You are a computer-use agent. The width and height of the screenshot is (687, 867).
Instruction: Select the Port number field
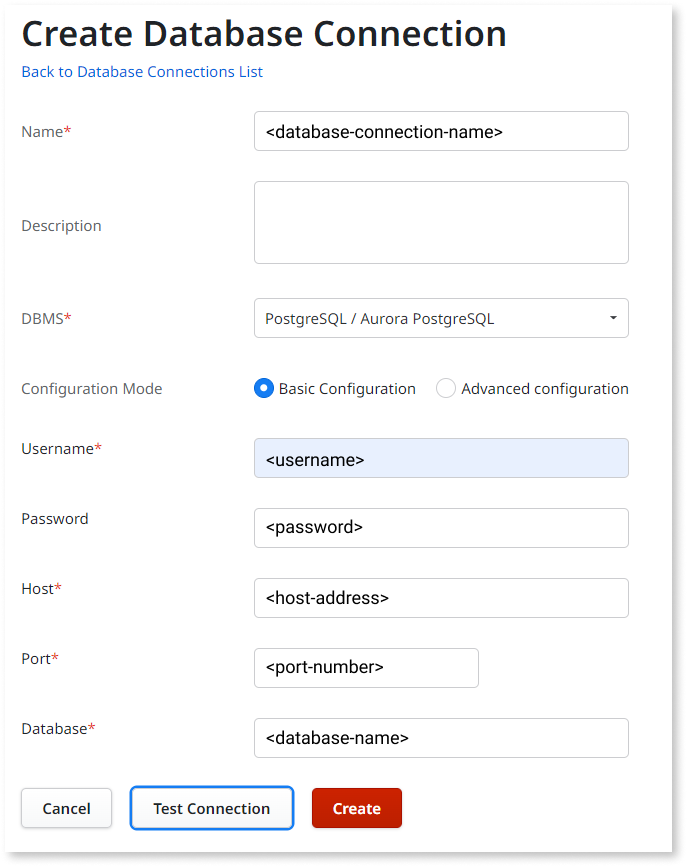tap(366, 667)
